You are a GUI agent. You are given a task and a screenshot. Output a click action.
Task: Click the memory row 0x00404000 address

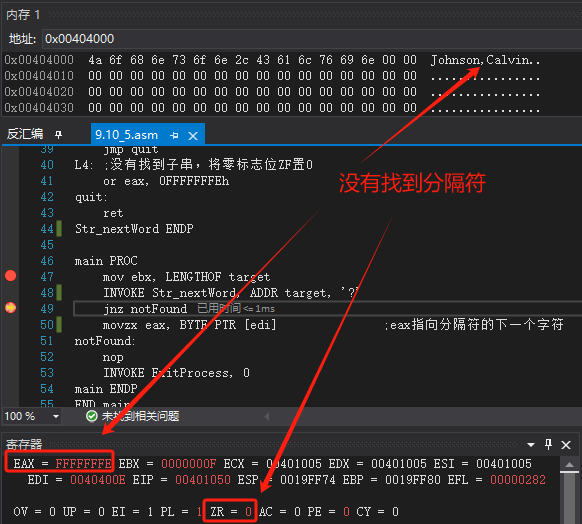pyautogui.click(x=39, y=60)
